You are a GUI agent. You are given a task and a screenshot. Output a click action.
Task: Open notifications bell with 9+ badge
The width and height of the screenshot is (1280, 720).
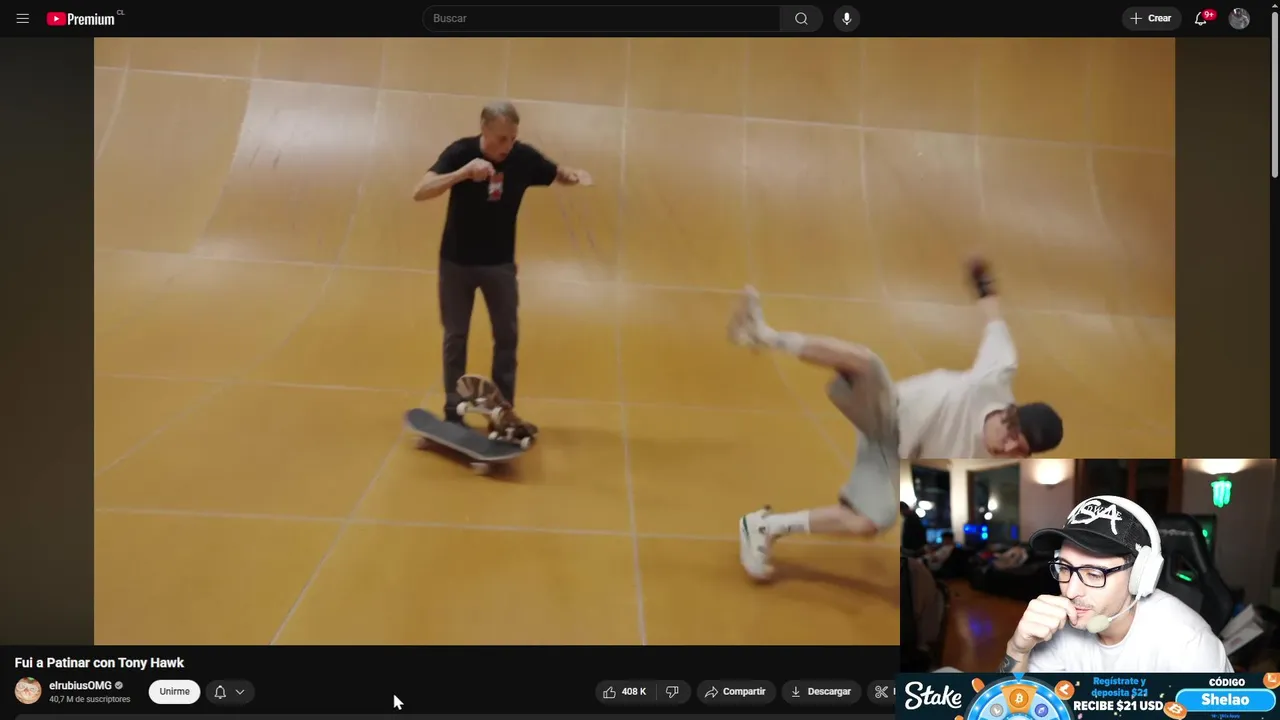pos(1202,18)
